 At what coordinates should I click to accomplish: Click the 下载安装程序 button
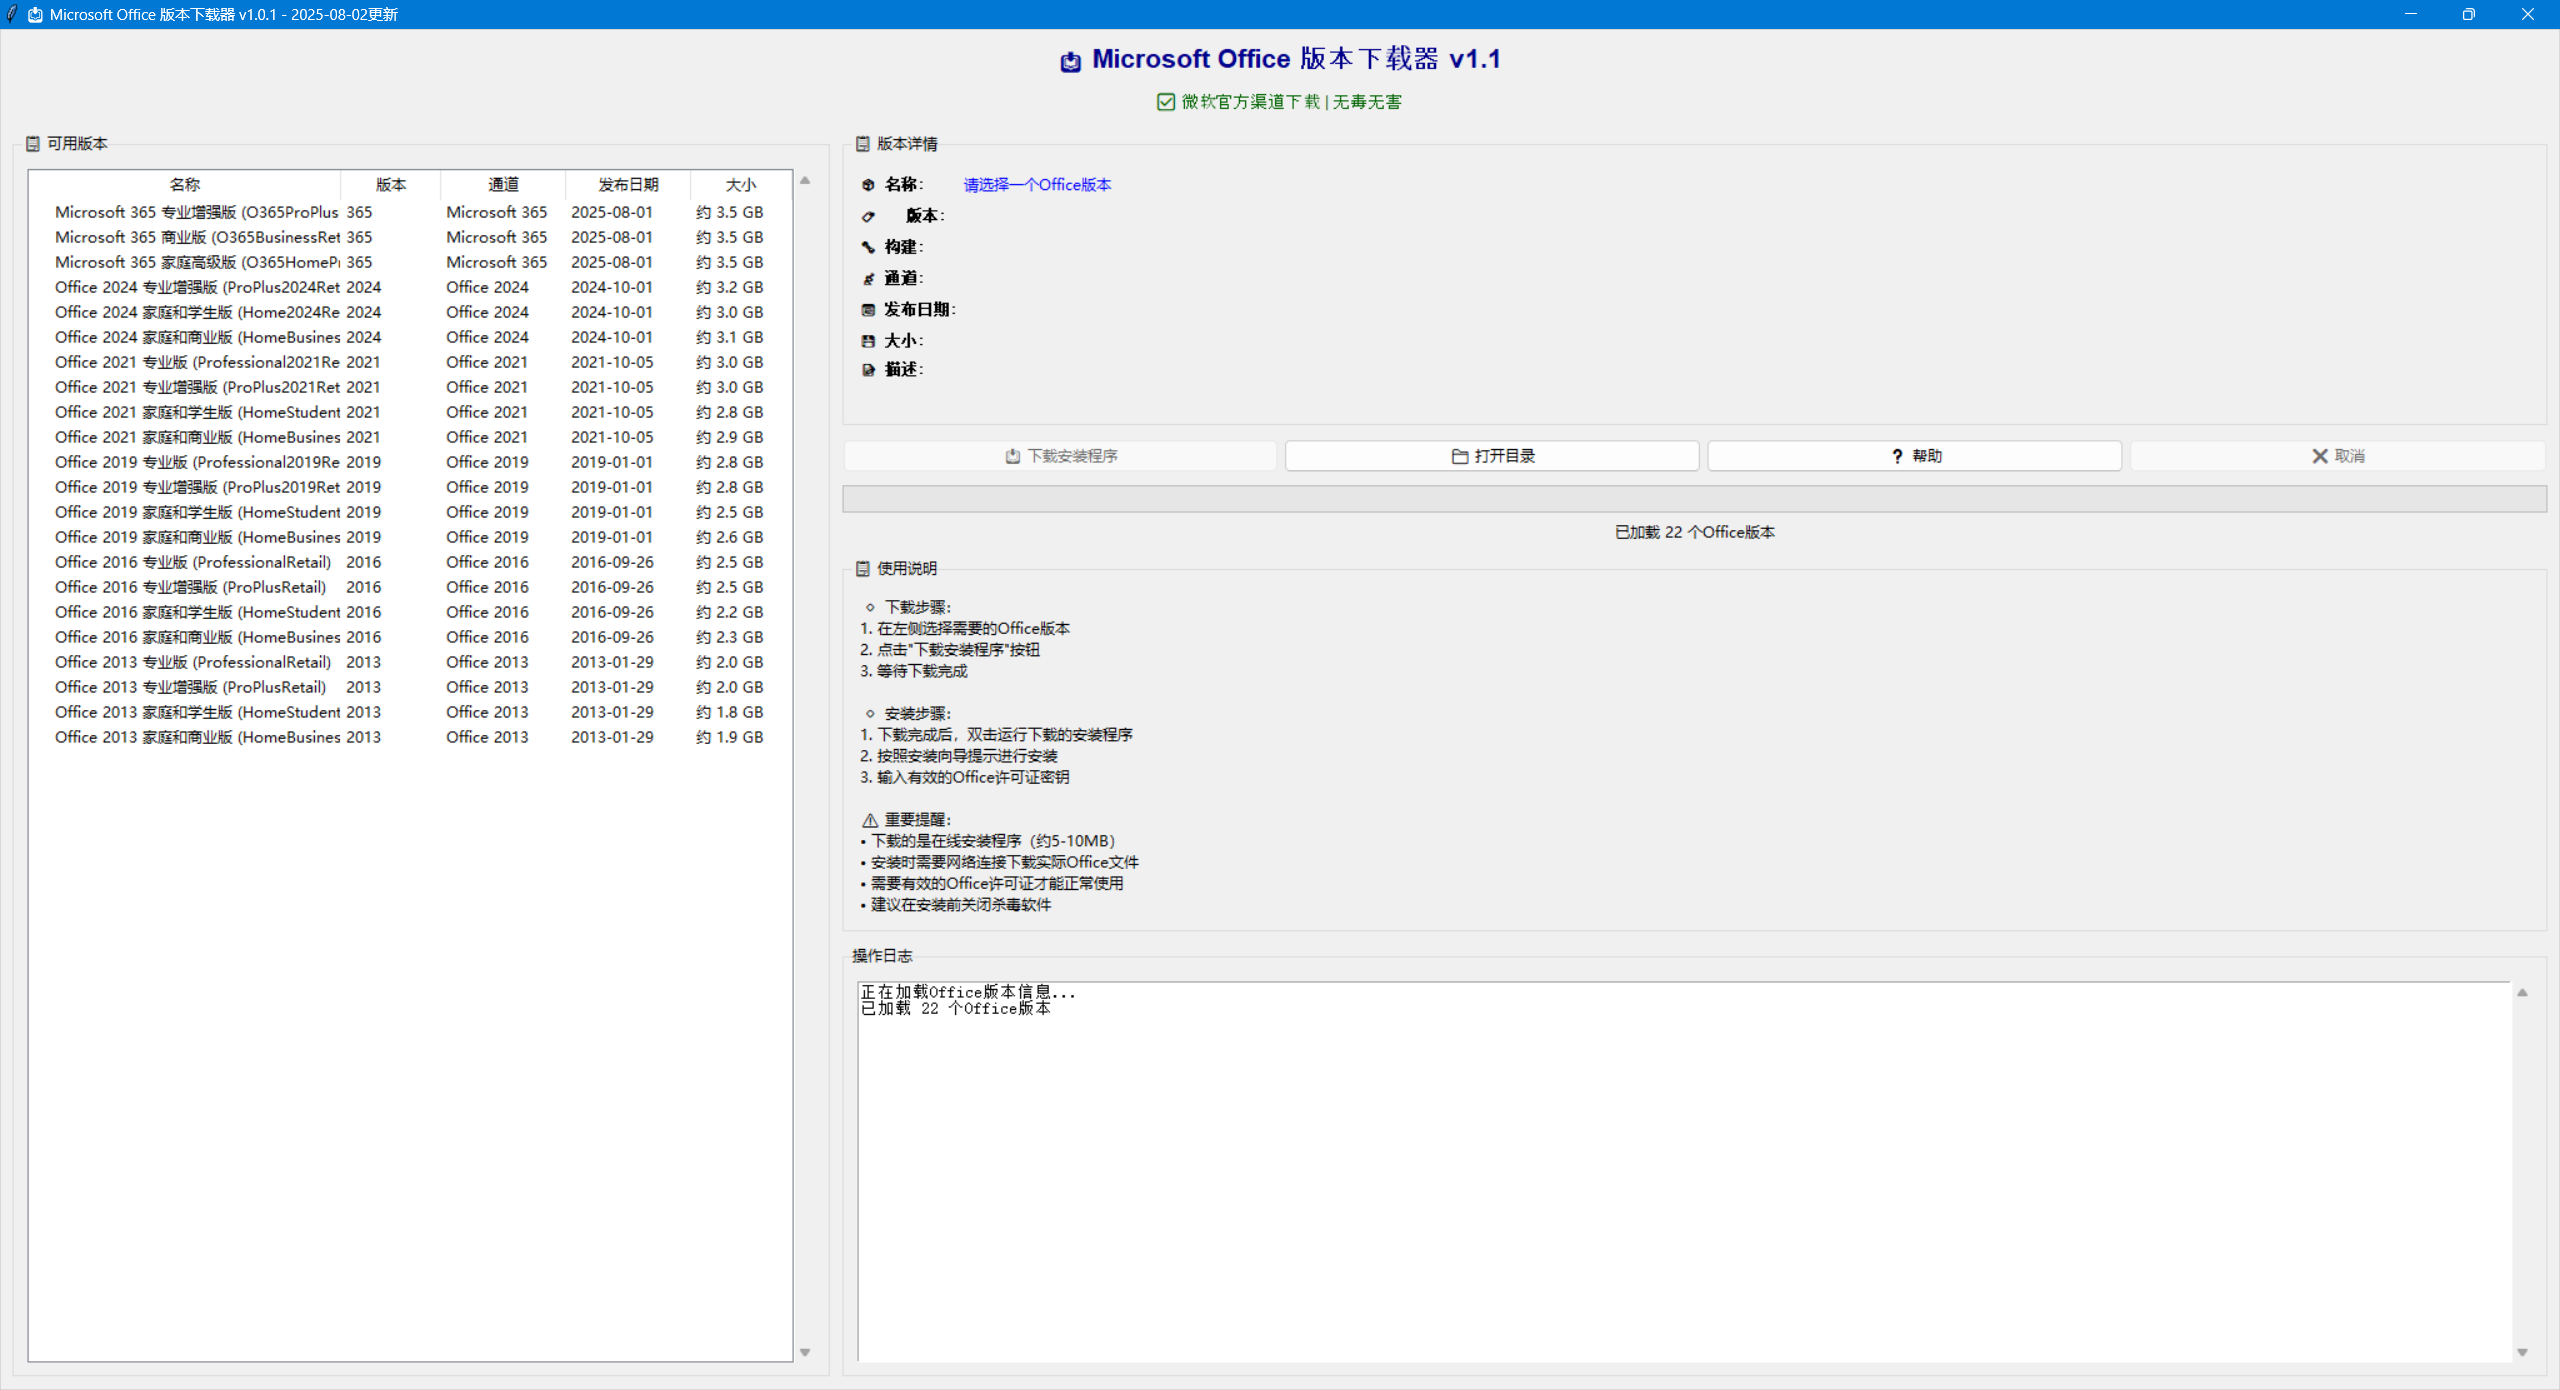pyautogui.click(x=1060, y=456)
